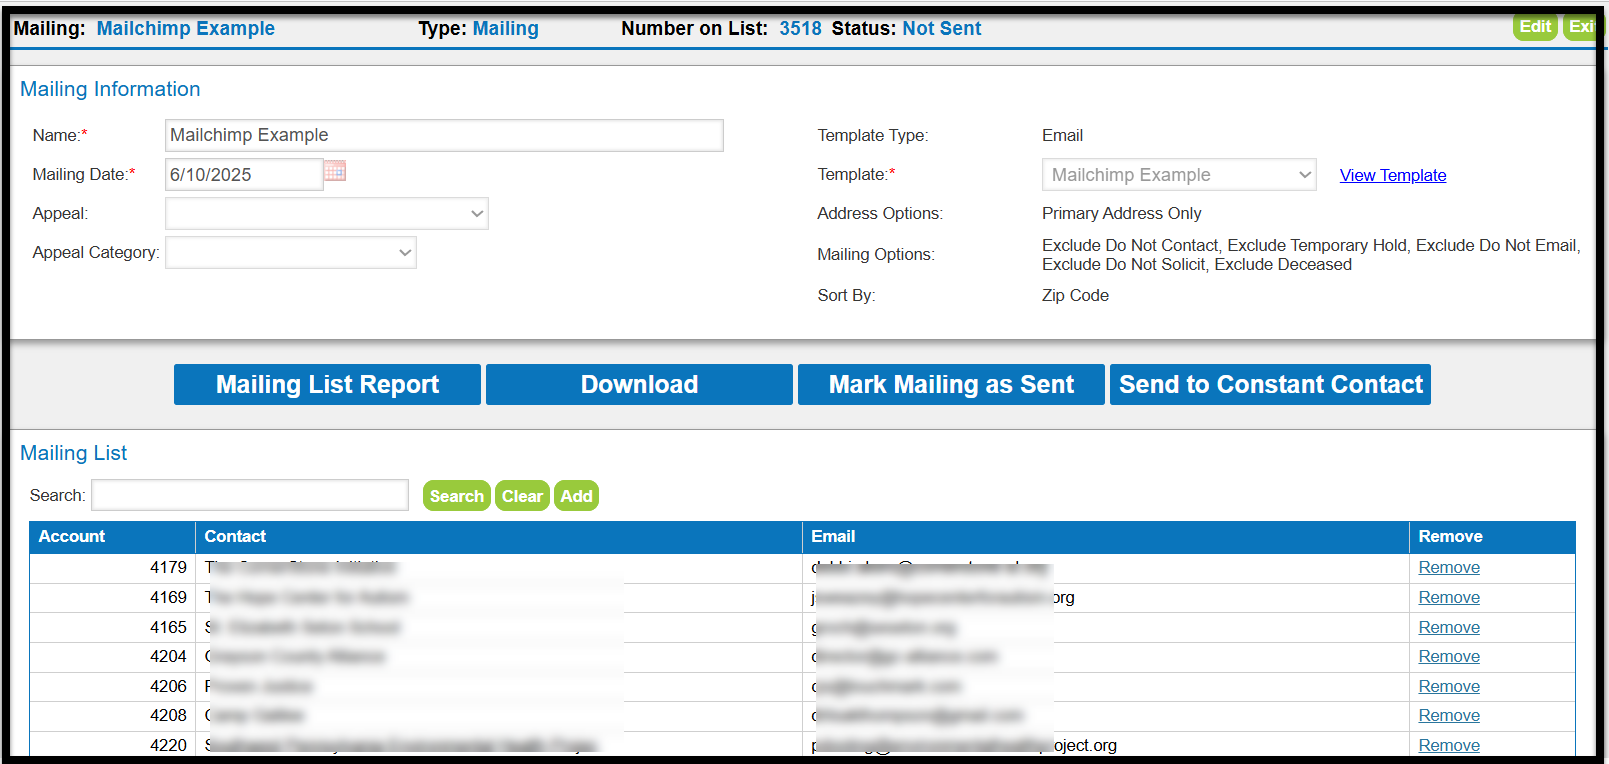
Task: Remove account 4206 from the list
Action: (1449, 686)
